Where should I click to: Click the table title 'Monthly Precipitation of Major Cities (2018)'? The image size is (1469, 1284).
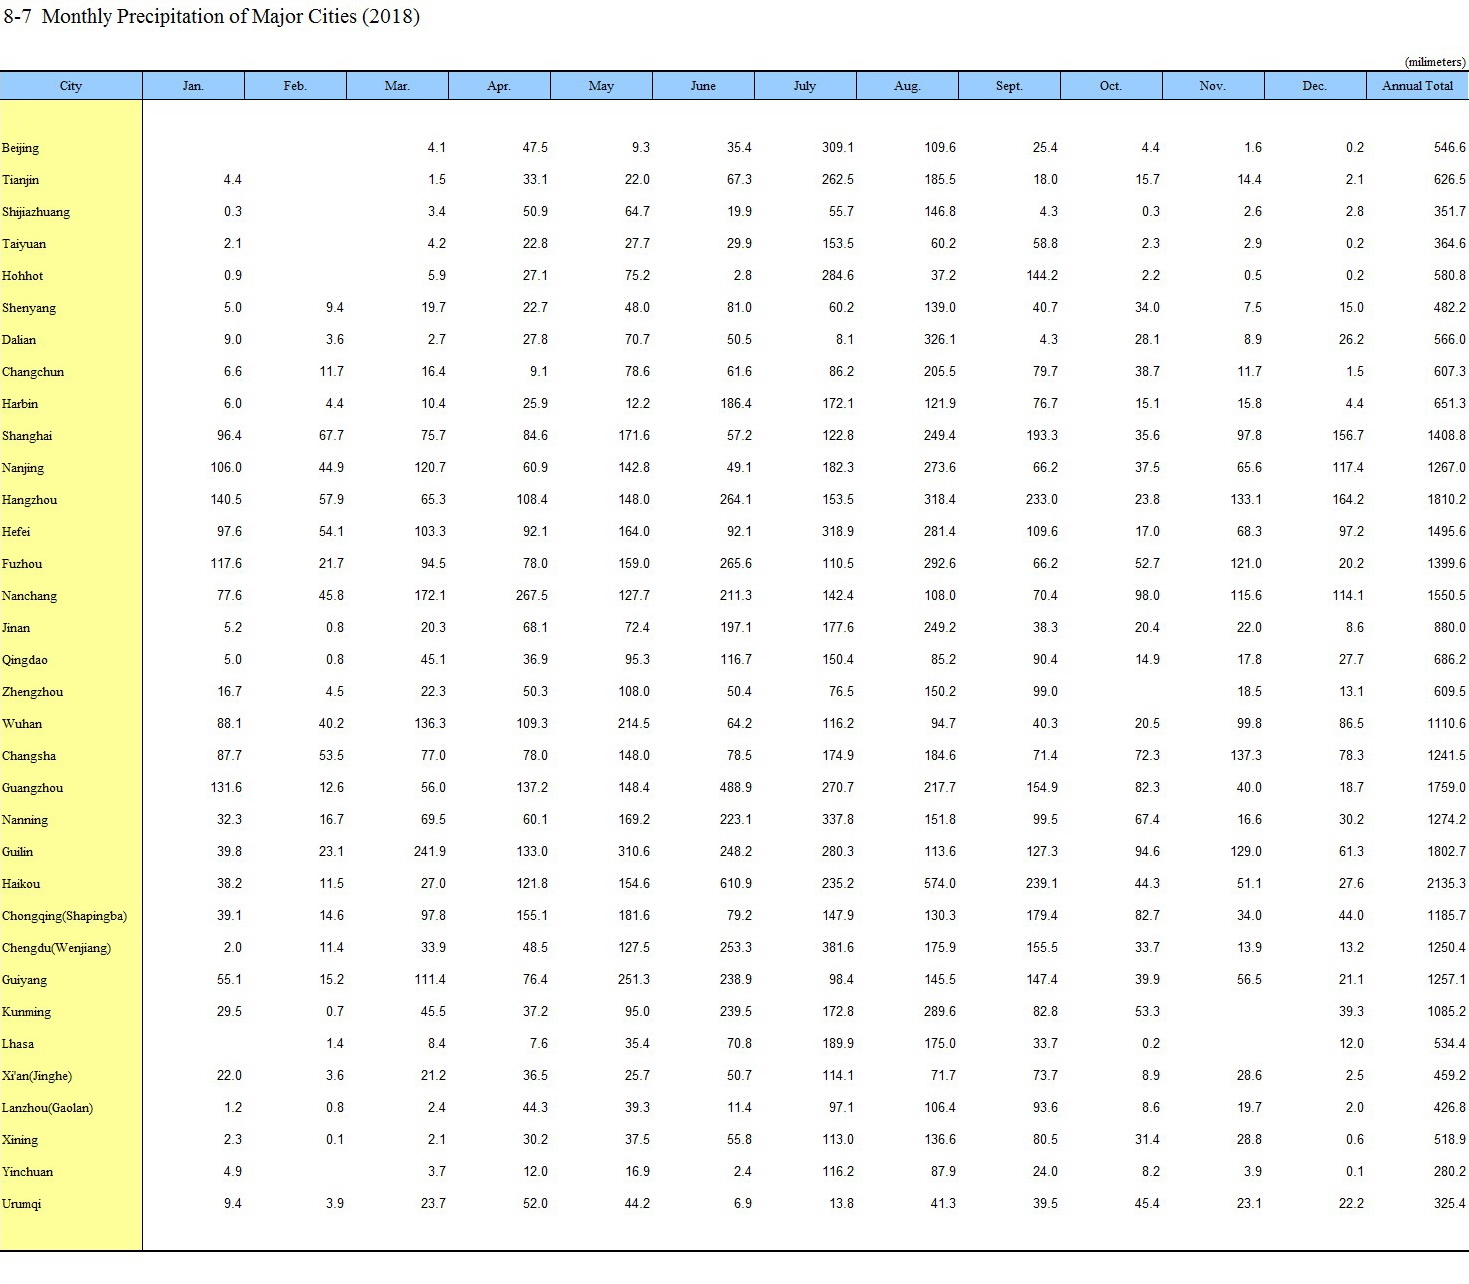pyautogui.click(x=231, y=17)
